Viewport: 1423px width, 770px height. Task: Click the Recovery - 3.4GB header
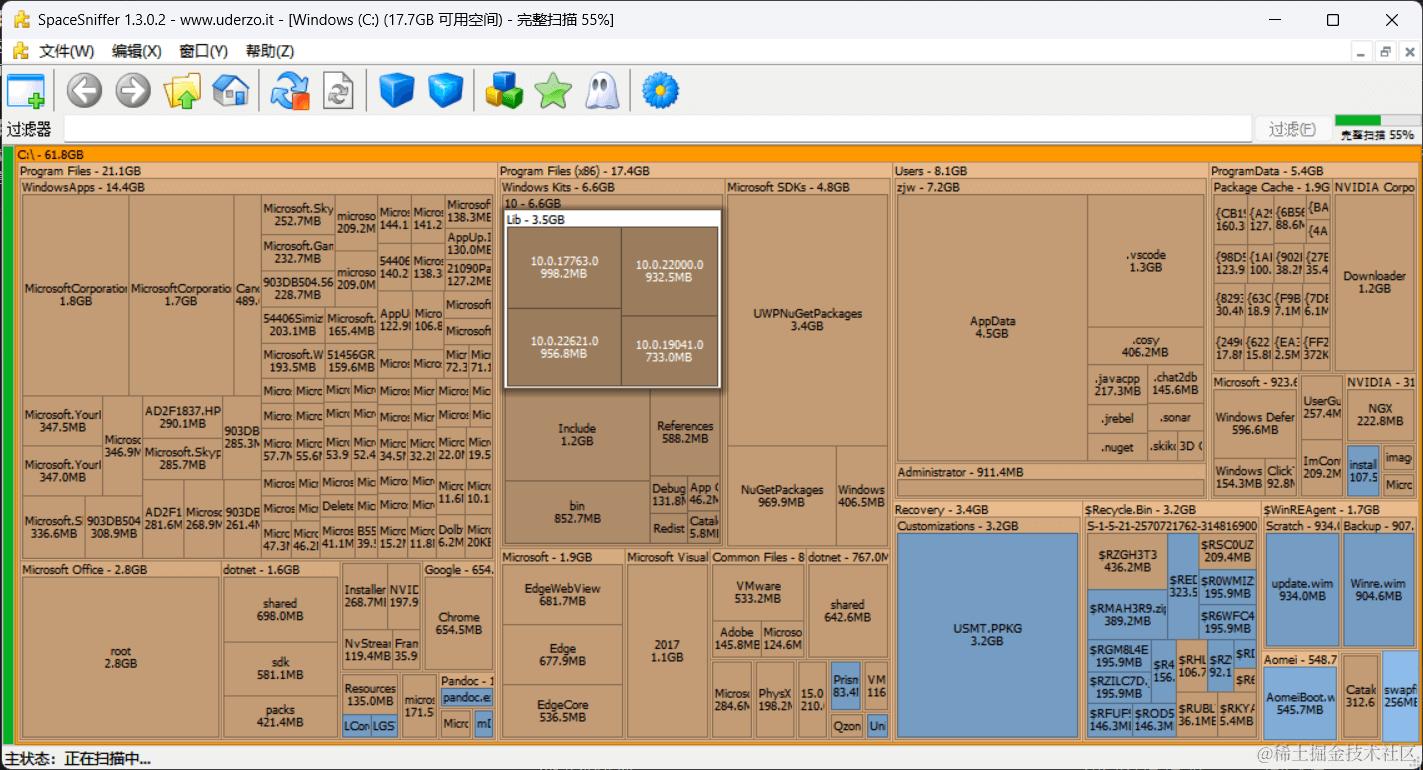tap(986, 510)
